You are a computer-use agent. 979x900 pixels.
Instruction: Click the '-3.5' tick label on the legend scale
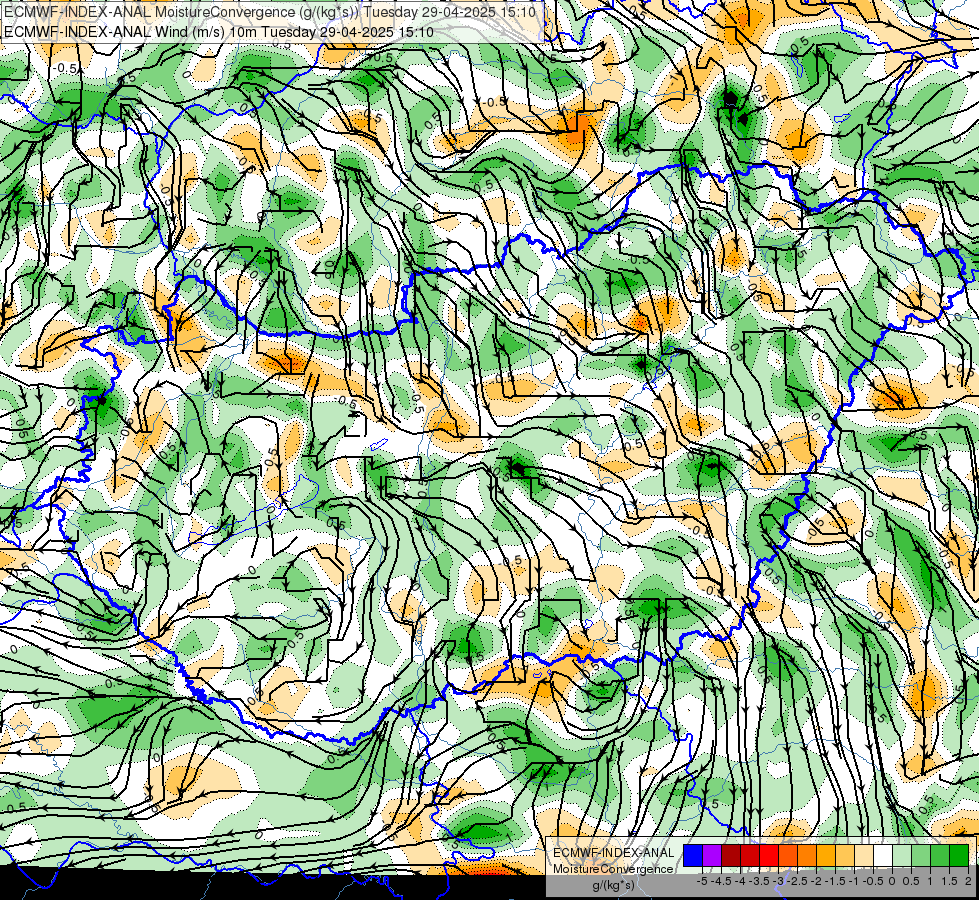click(759, 881)
